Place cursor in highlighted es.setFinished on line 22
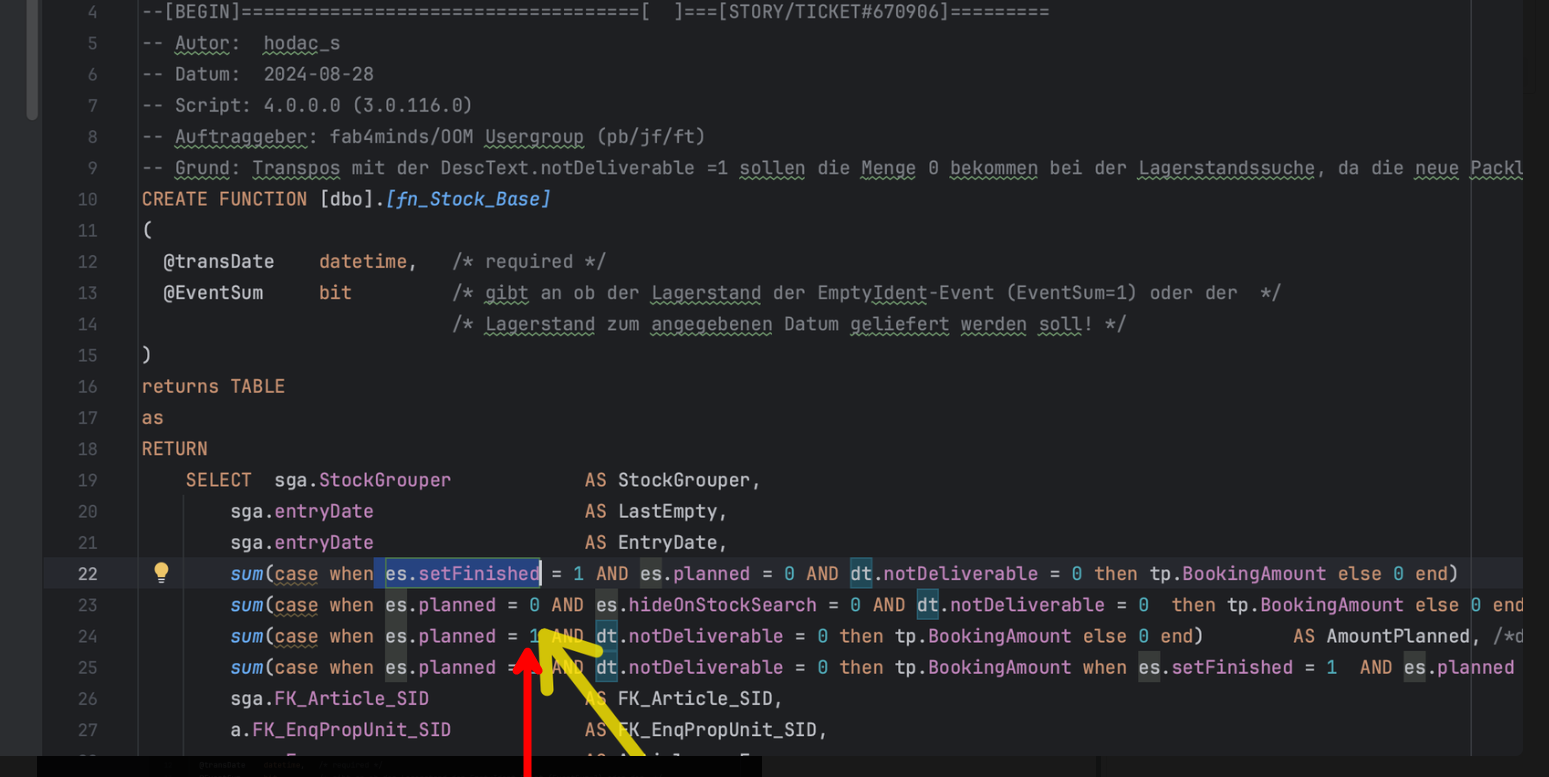The image size is (1549, 777). click(x=463, y=573)
